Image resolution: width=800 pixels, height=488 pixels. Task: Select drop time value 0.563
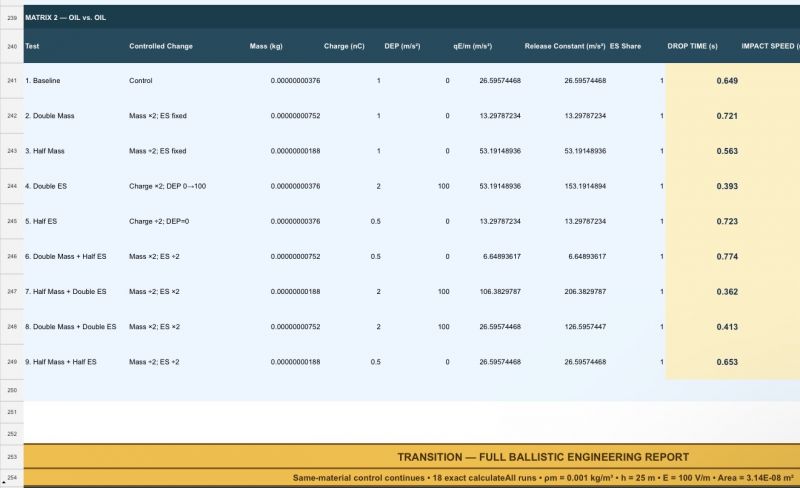pyautogui.click(x=727, y=151)
